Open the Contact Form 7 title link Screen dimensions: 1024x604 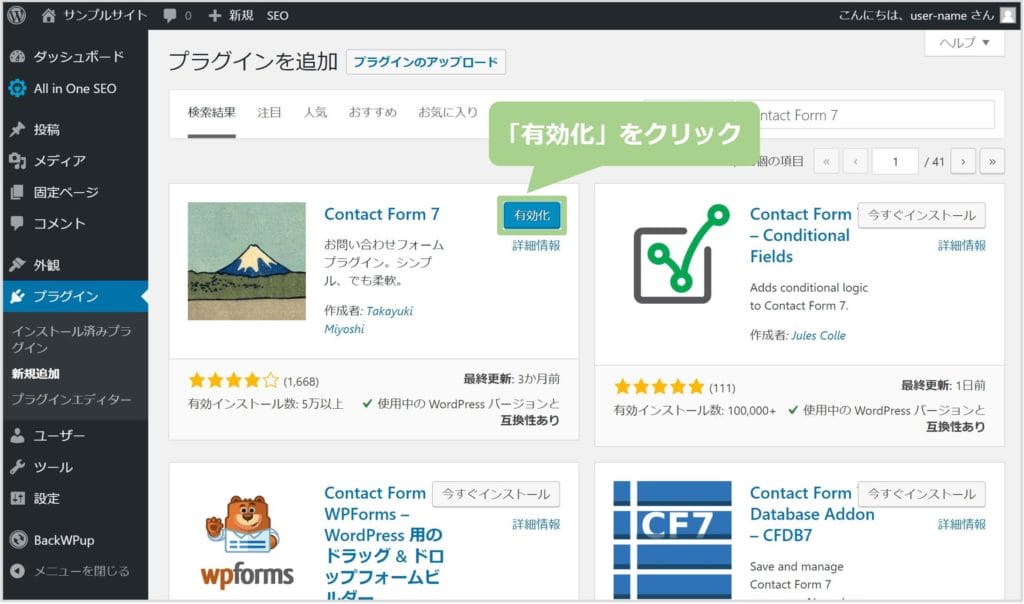coord(382,214)
